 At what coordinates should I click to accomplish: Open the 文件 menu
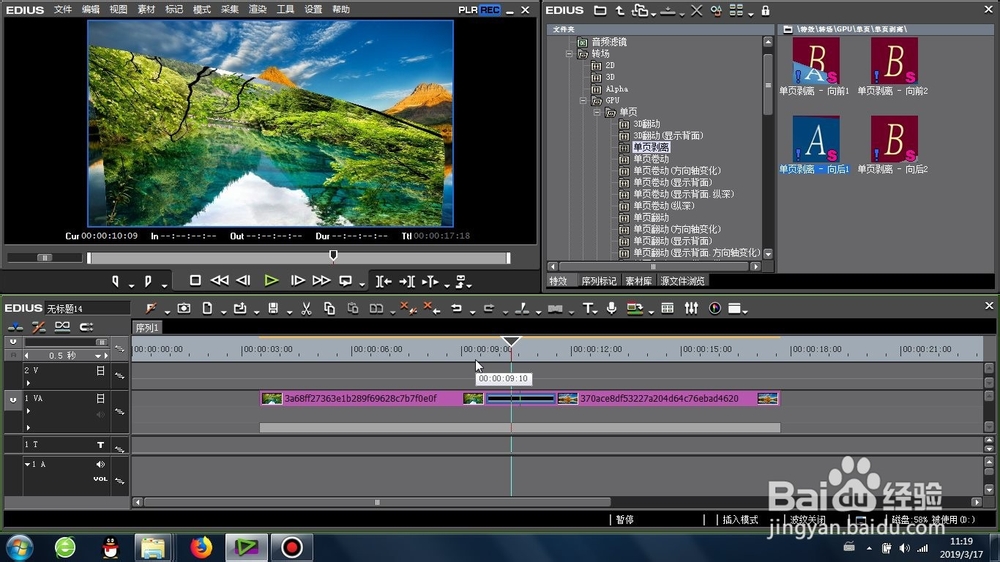click(x=62, y=10)
